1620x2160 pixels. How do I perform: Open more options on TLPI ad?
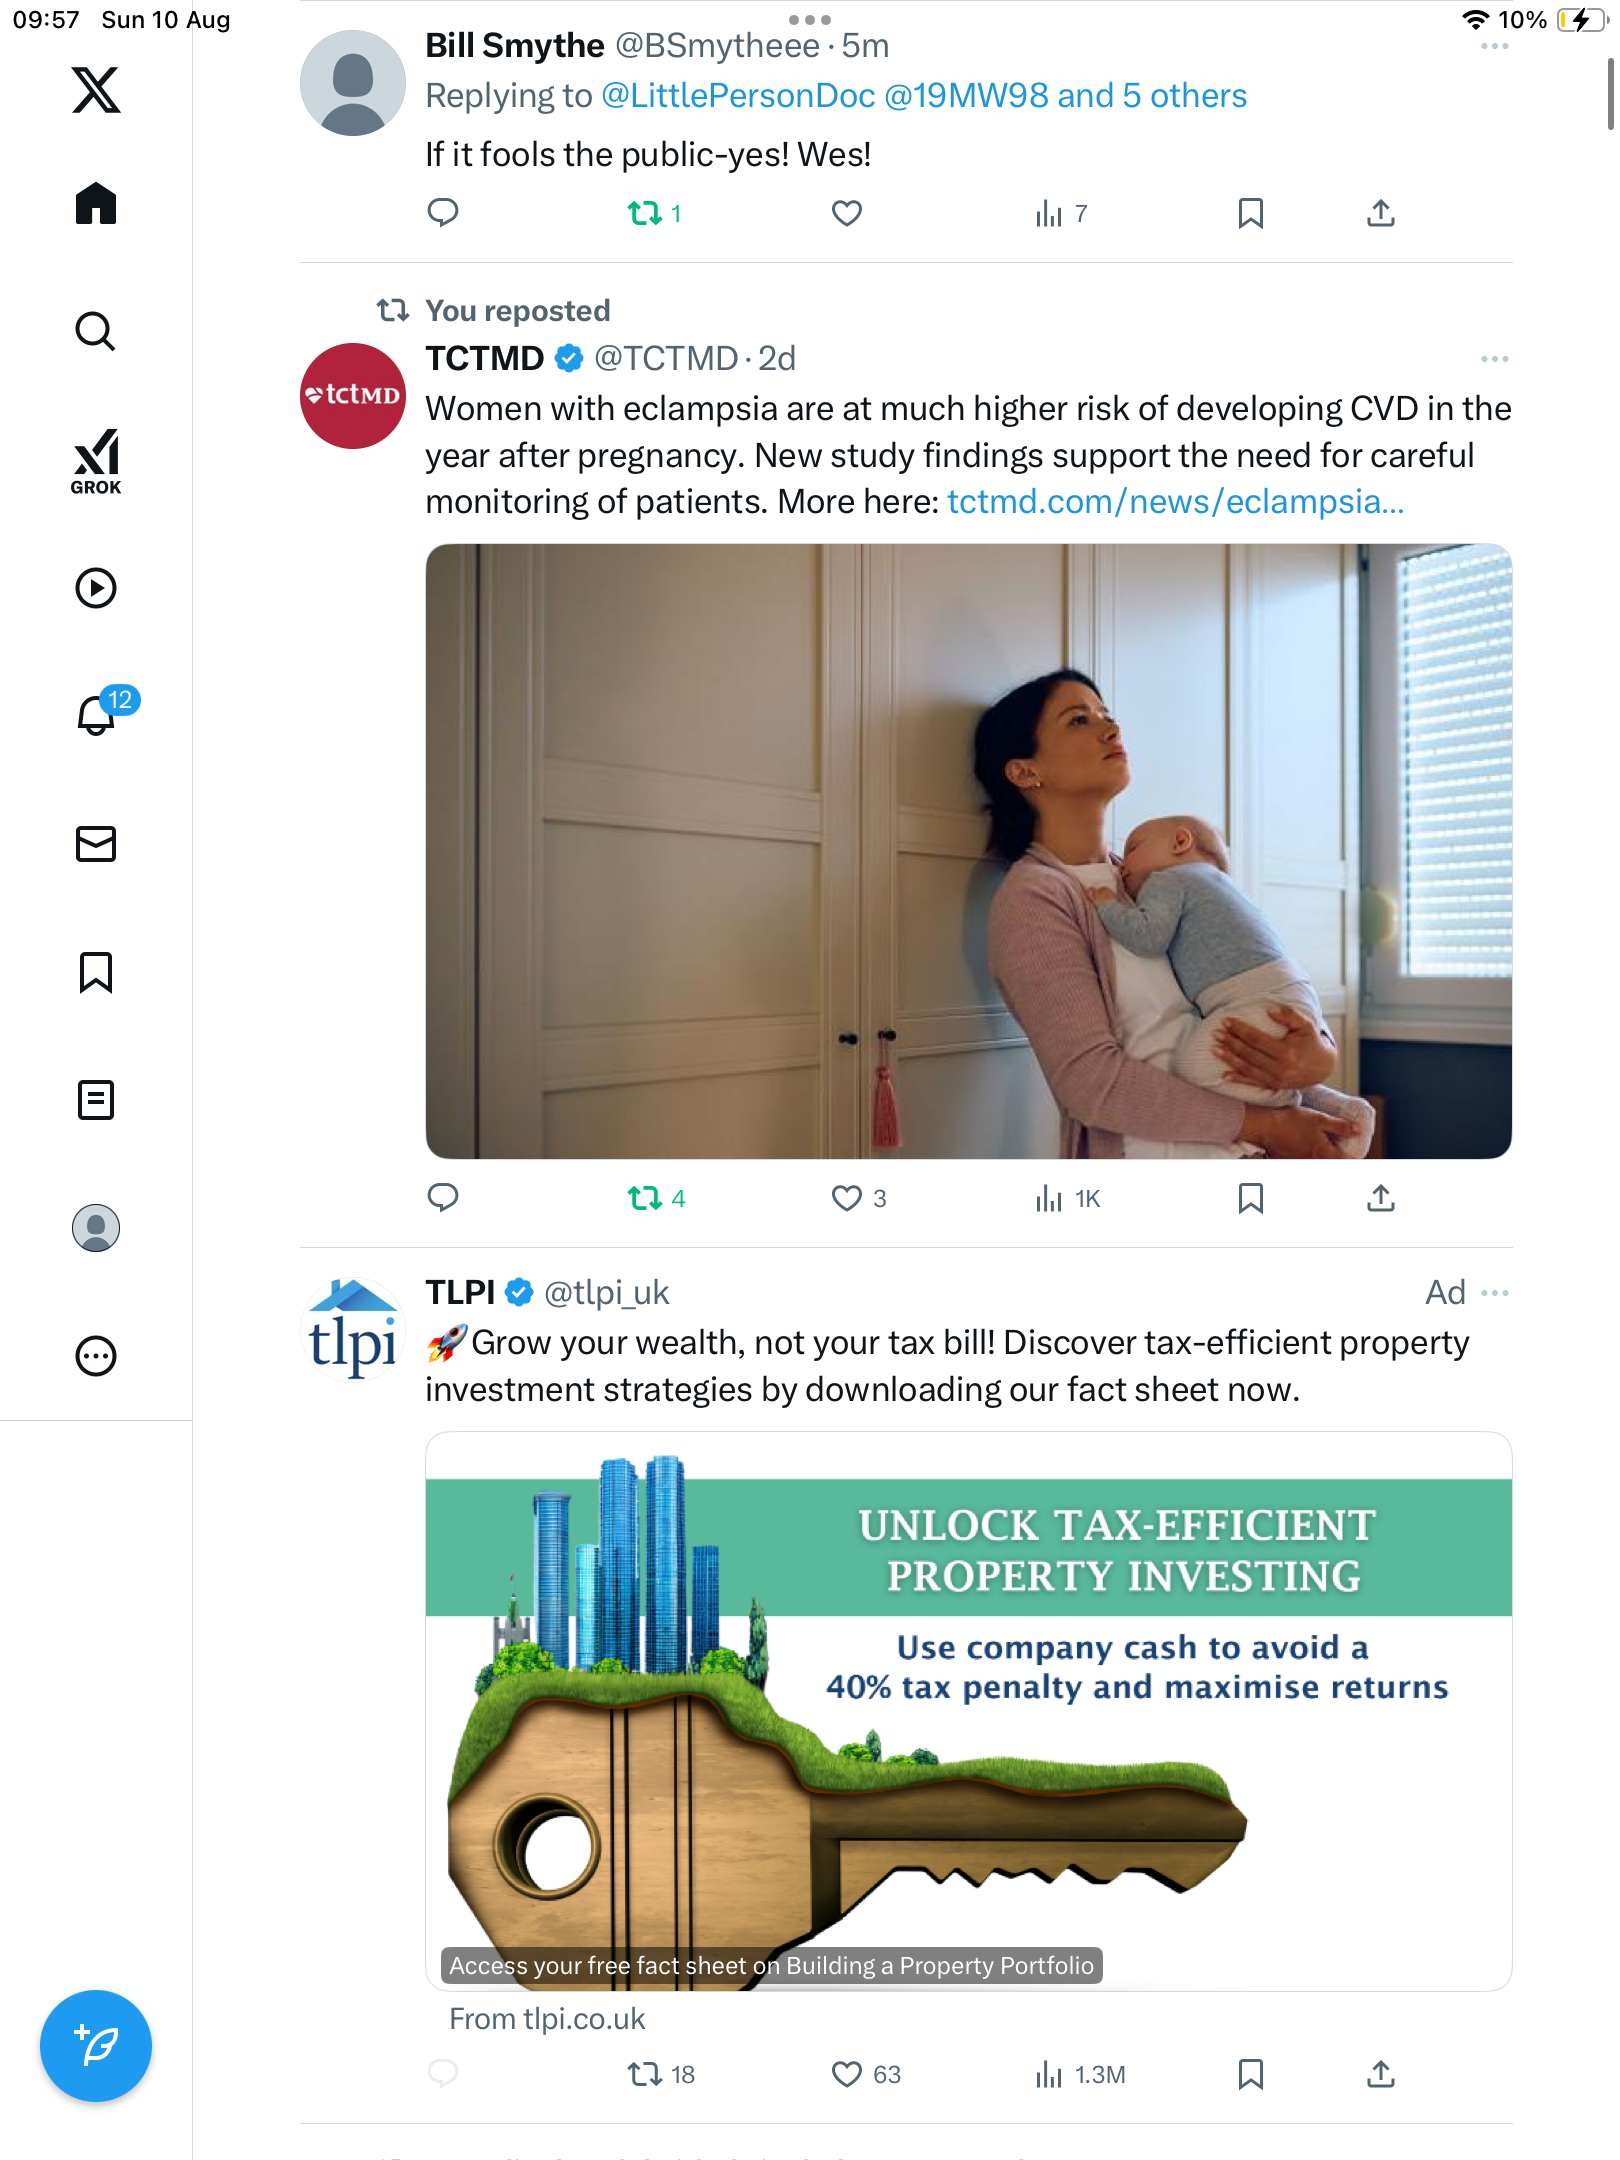tap(1494, 1293)
